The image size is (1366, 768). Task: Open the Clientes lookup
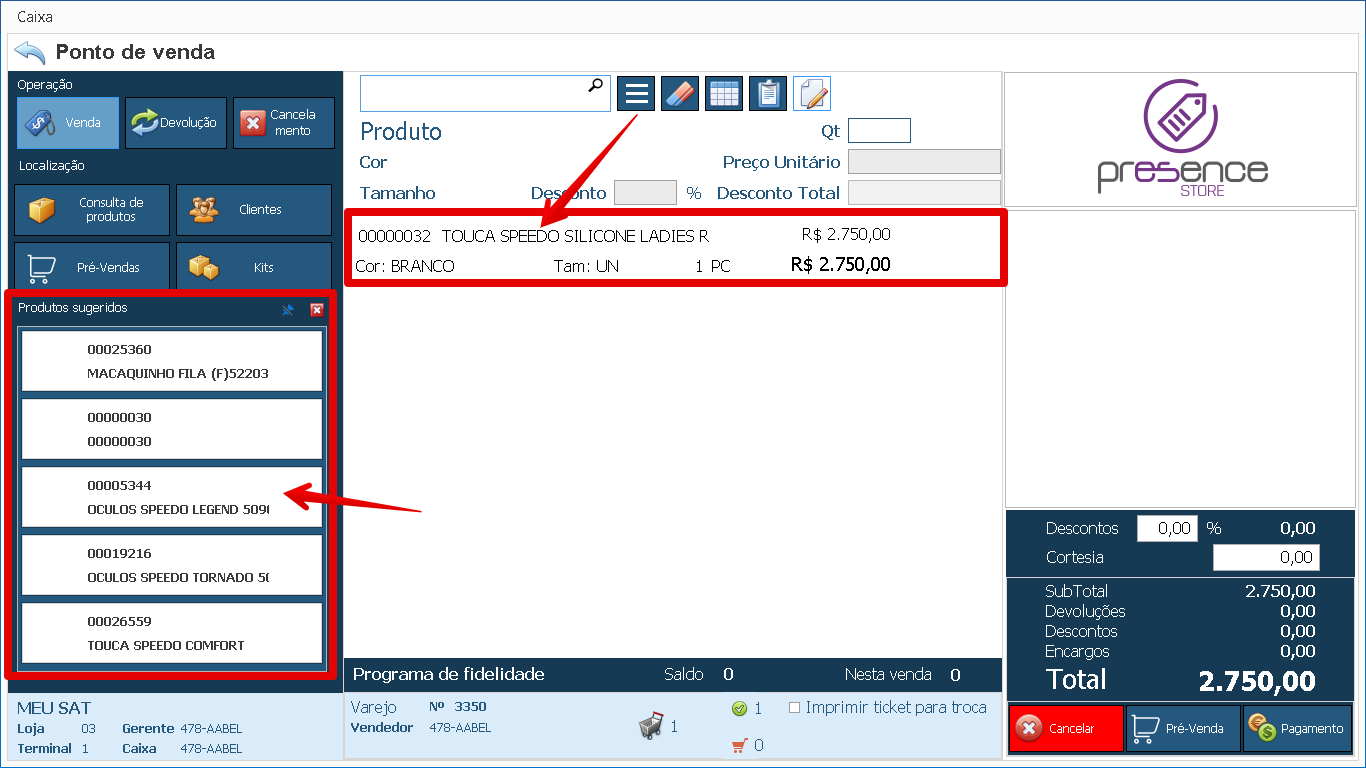coord(254,210)
